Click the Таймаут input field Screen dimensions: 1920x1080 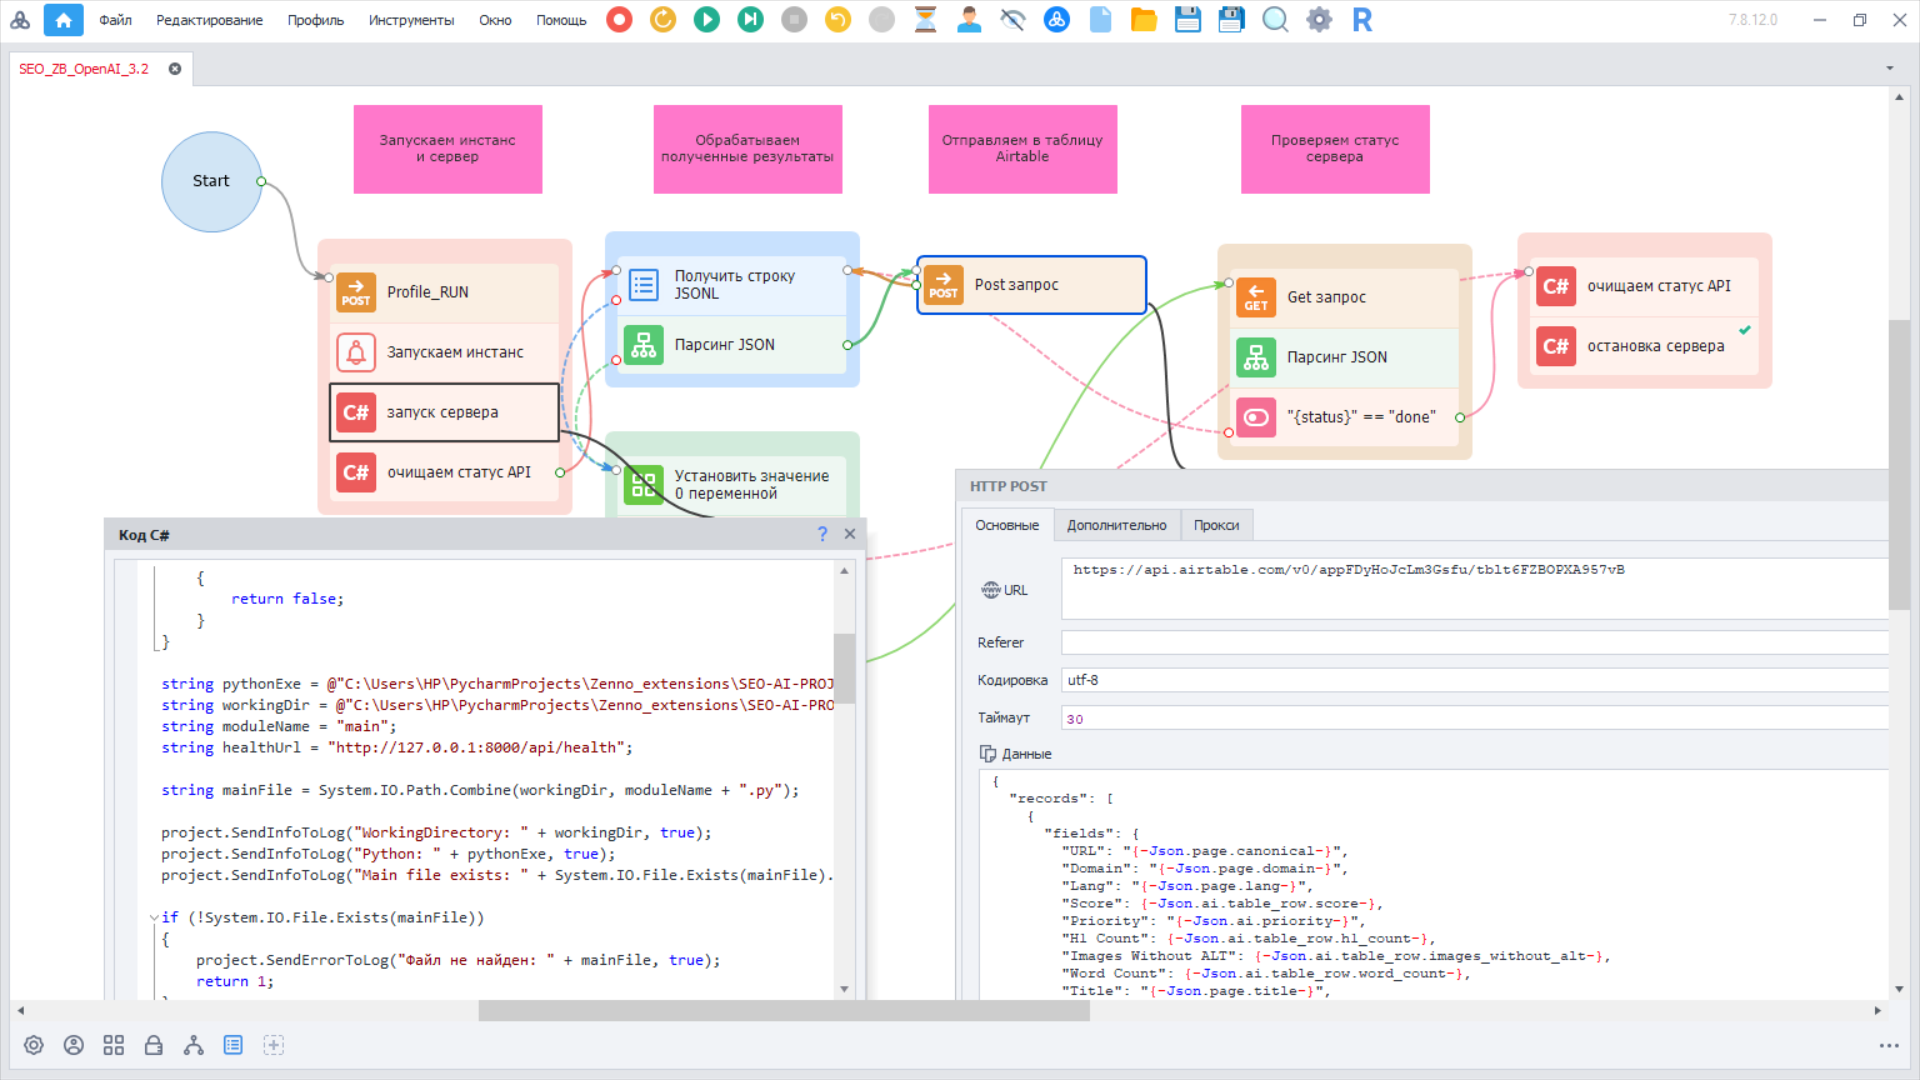point(1474,718)
